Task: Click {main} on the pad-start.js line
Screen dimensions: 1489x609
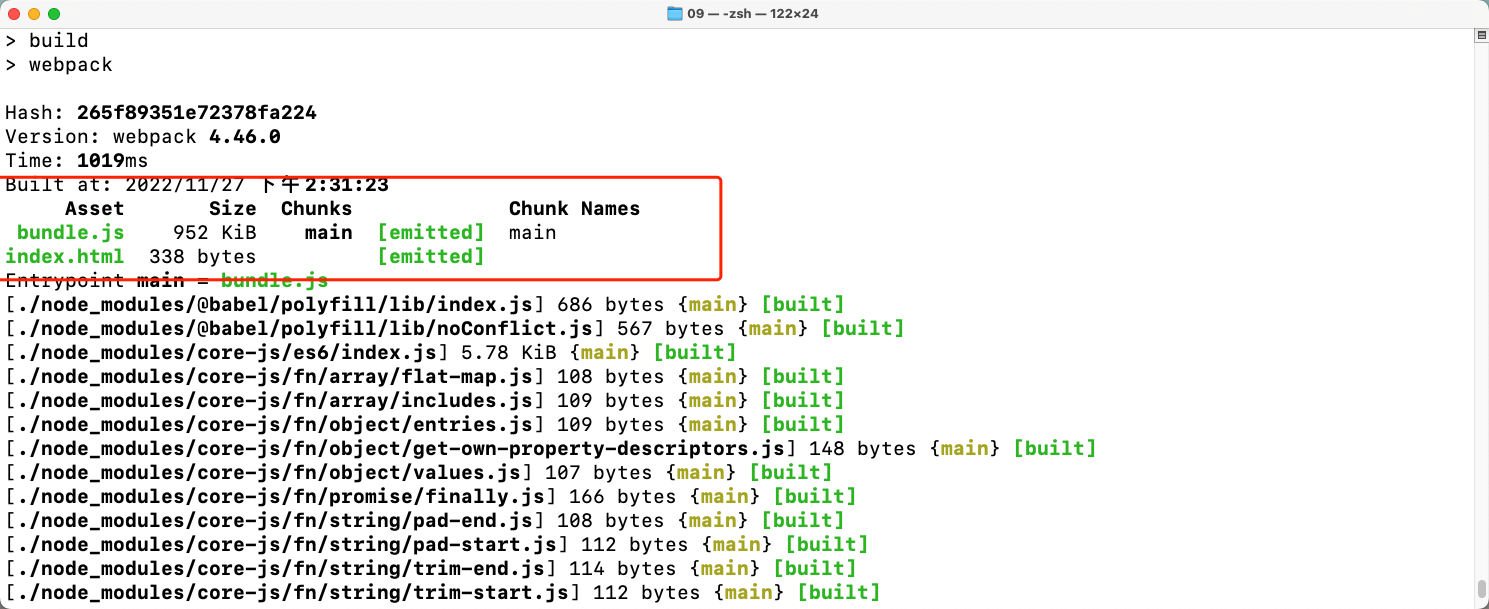Action: click(737, 545)
